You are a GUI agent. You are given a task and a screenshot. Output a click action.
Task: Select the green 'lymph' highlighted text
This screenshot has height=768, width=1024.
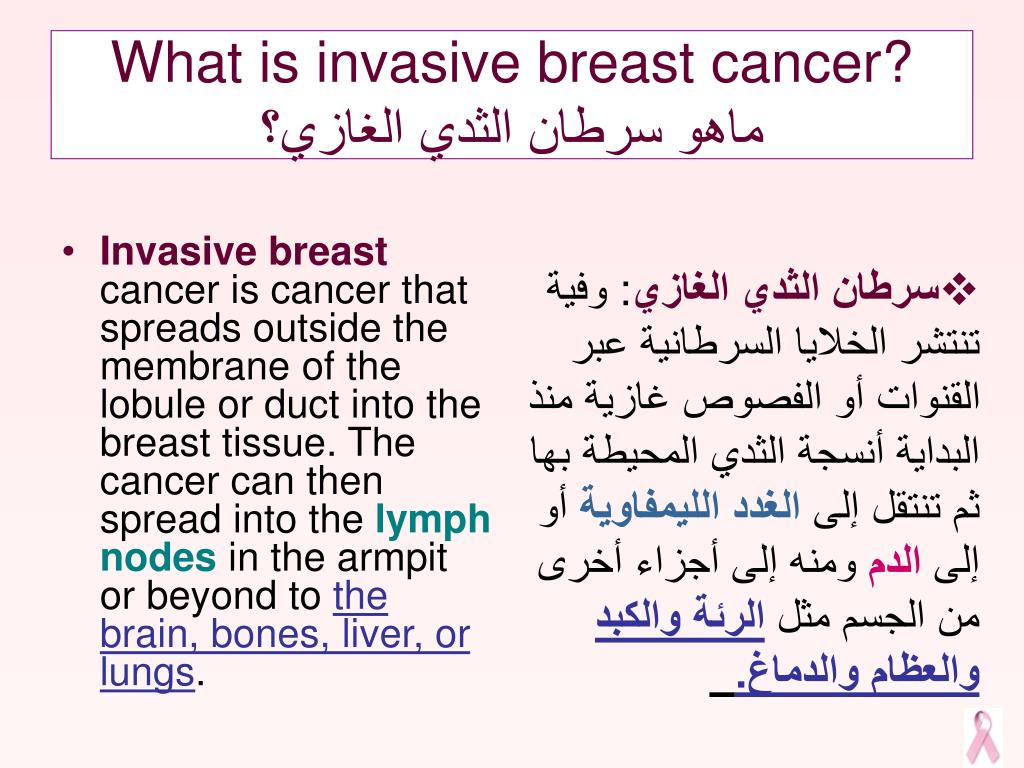[x=432, y=520]
